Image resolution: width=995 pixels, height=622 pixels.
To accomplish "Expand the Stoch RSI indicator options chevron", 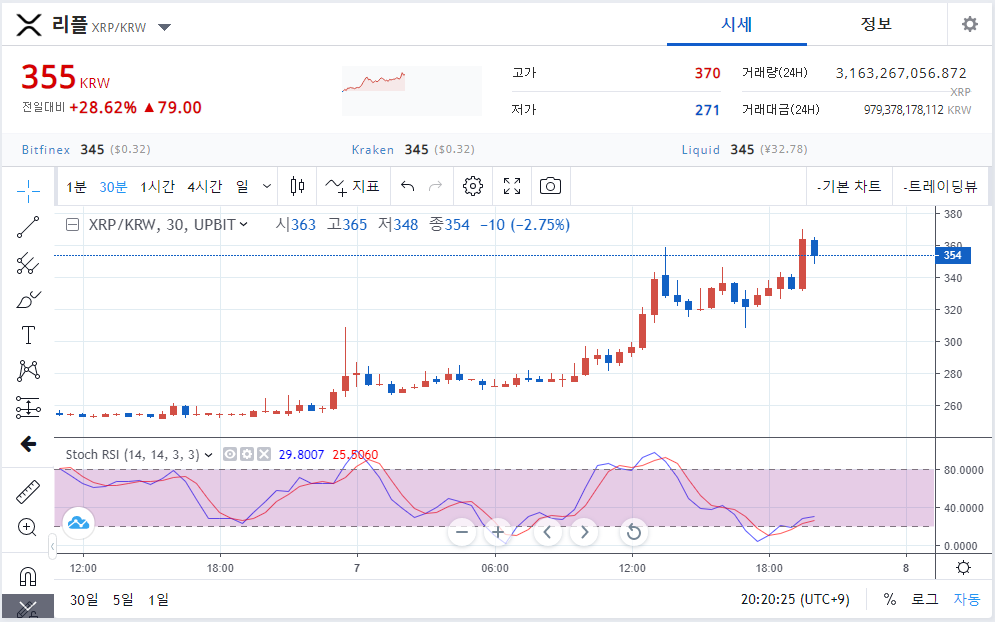I will pos(208,455).
